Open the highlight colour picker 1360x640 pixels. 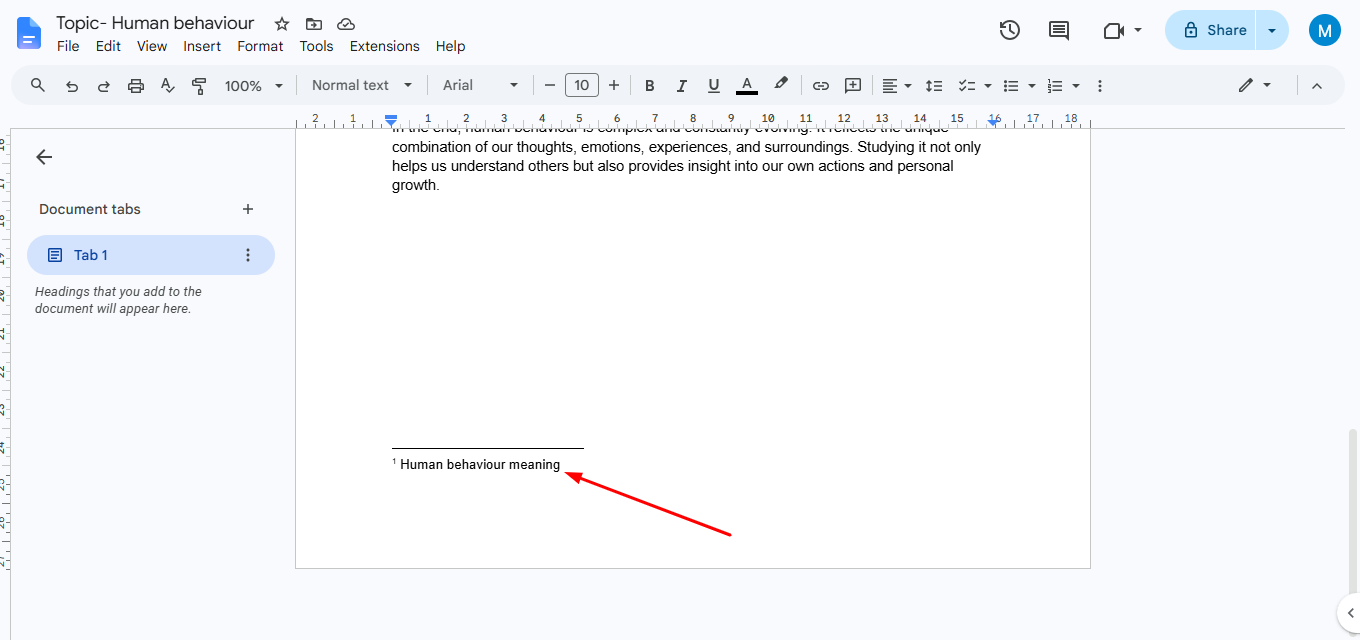coord(781,86)
